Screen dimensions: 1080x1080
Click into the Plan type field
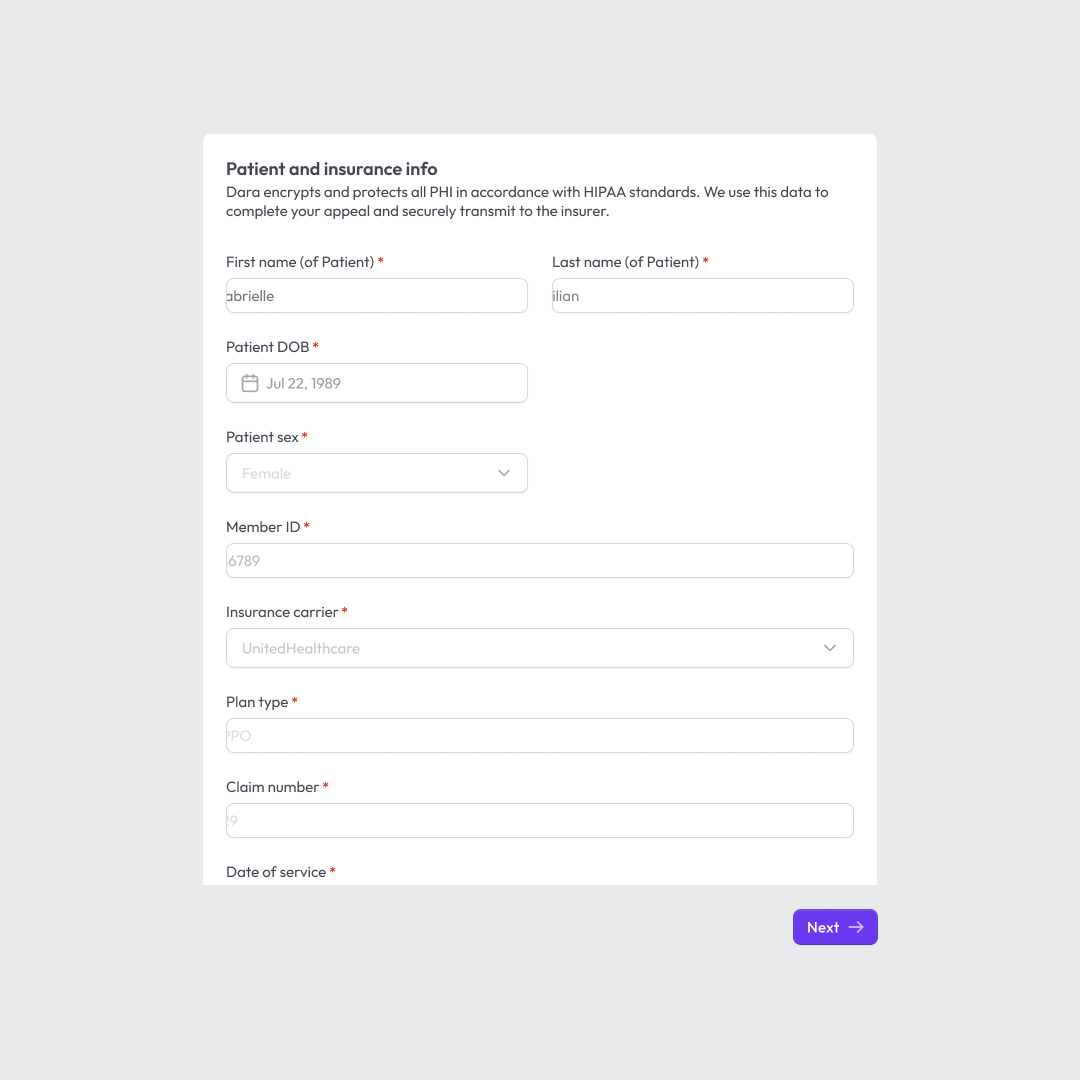coord(540,736)
